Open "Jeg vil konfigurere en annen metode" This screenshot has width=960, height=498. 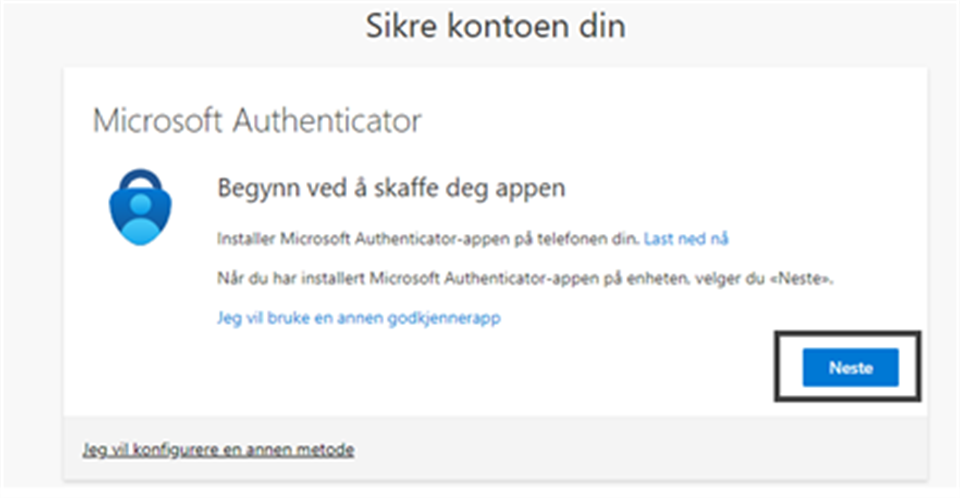coord(218,450)
